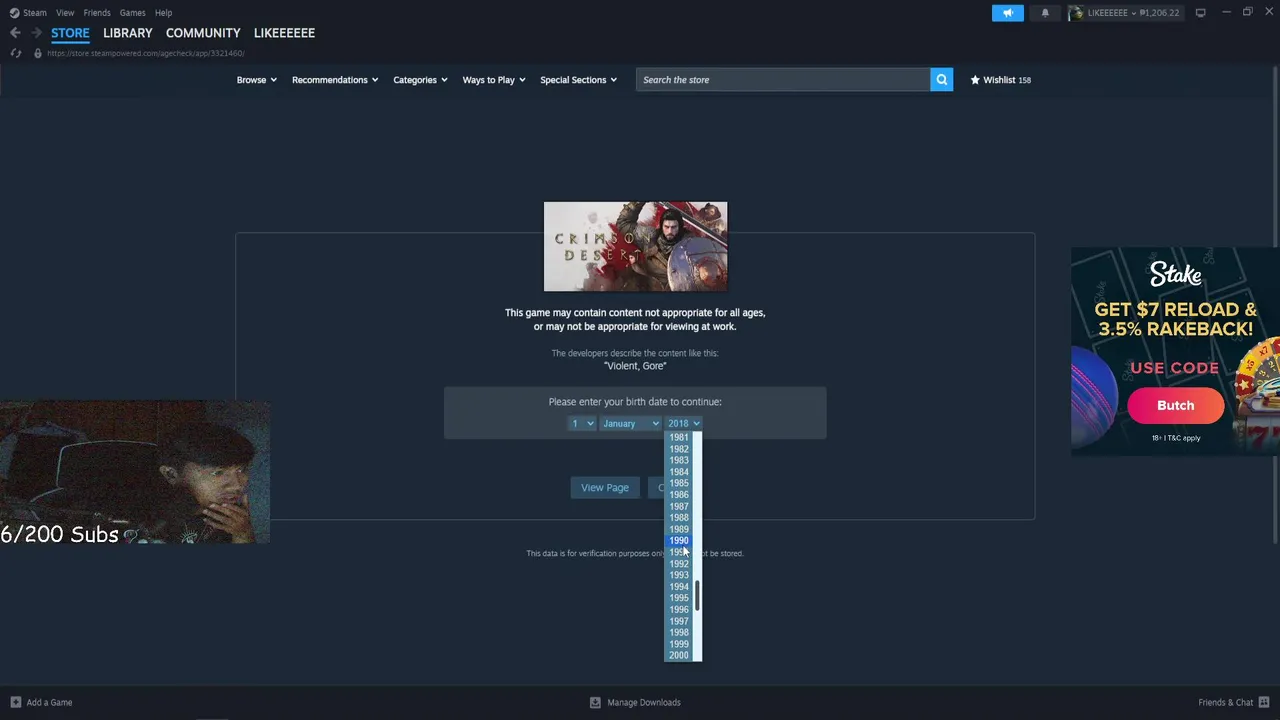Click the year dropdown showing 2018

[x=684, y=424]
